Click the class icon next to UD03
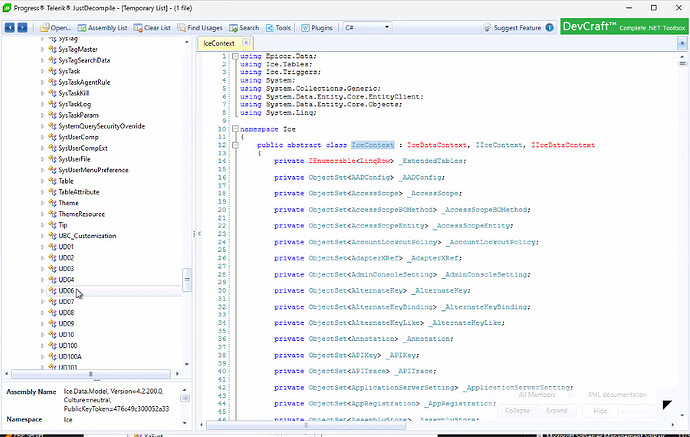This screenshot has height=437, width=690. (x=52, y=269)
